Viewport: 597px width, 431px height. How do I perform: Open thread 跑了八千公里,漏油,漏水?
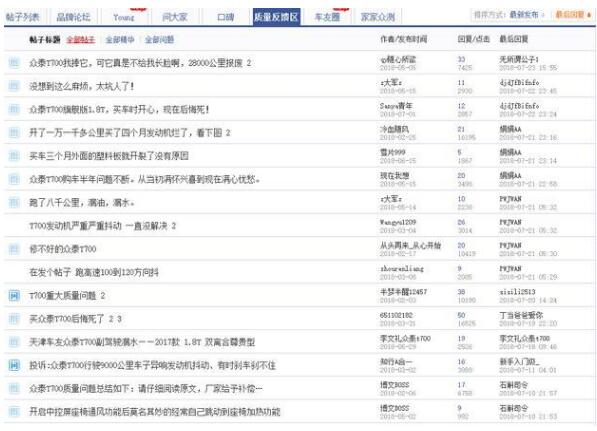click(82, 203)
